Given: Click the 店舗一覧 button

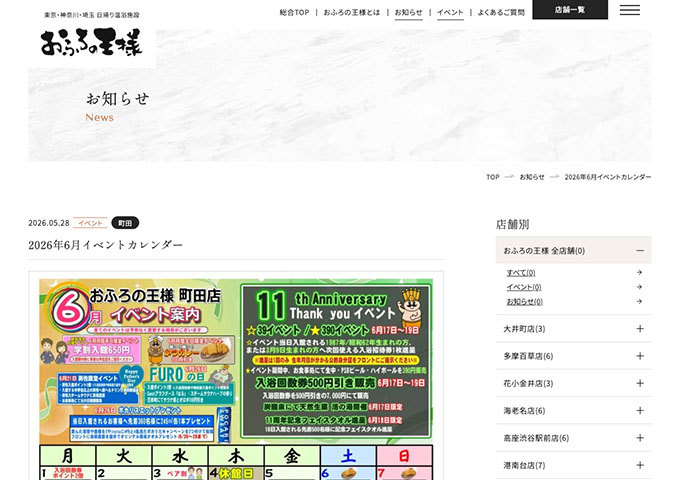Looking at the screenshot, I should point(570,10).
